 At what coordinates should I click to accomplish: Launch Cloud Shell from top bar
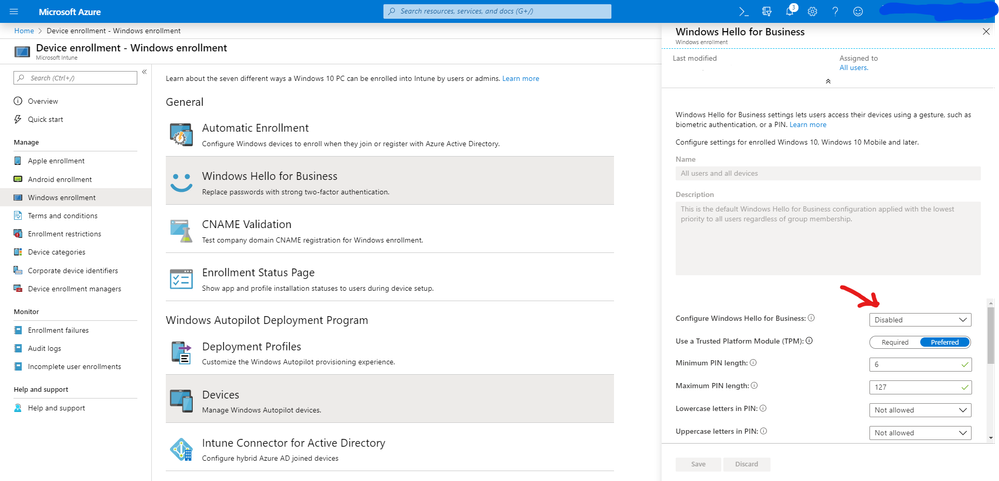point(743,11)
